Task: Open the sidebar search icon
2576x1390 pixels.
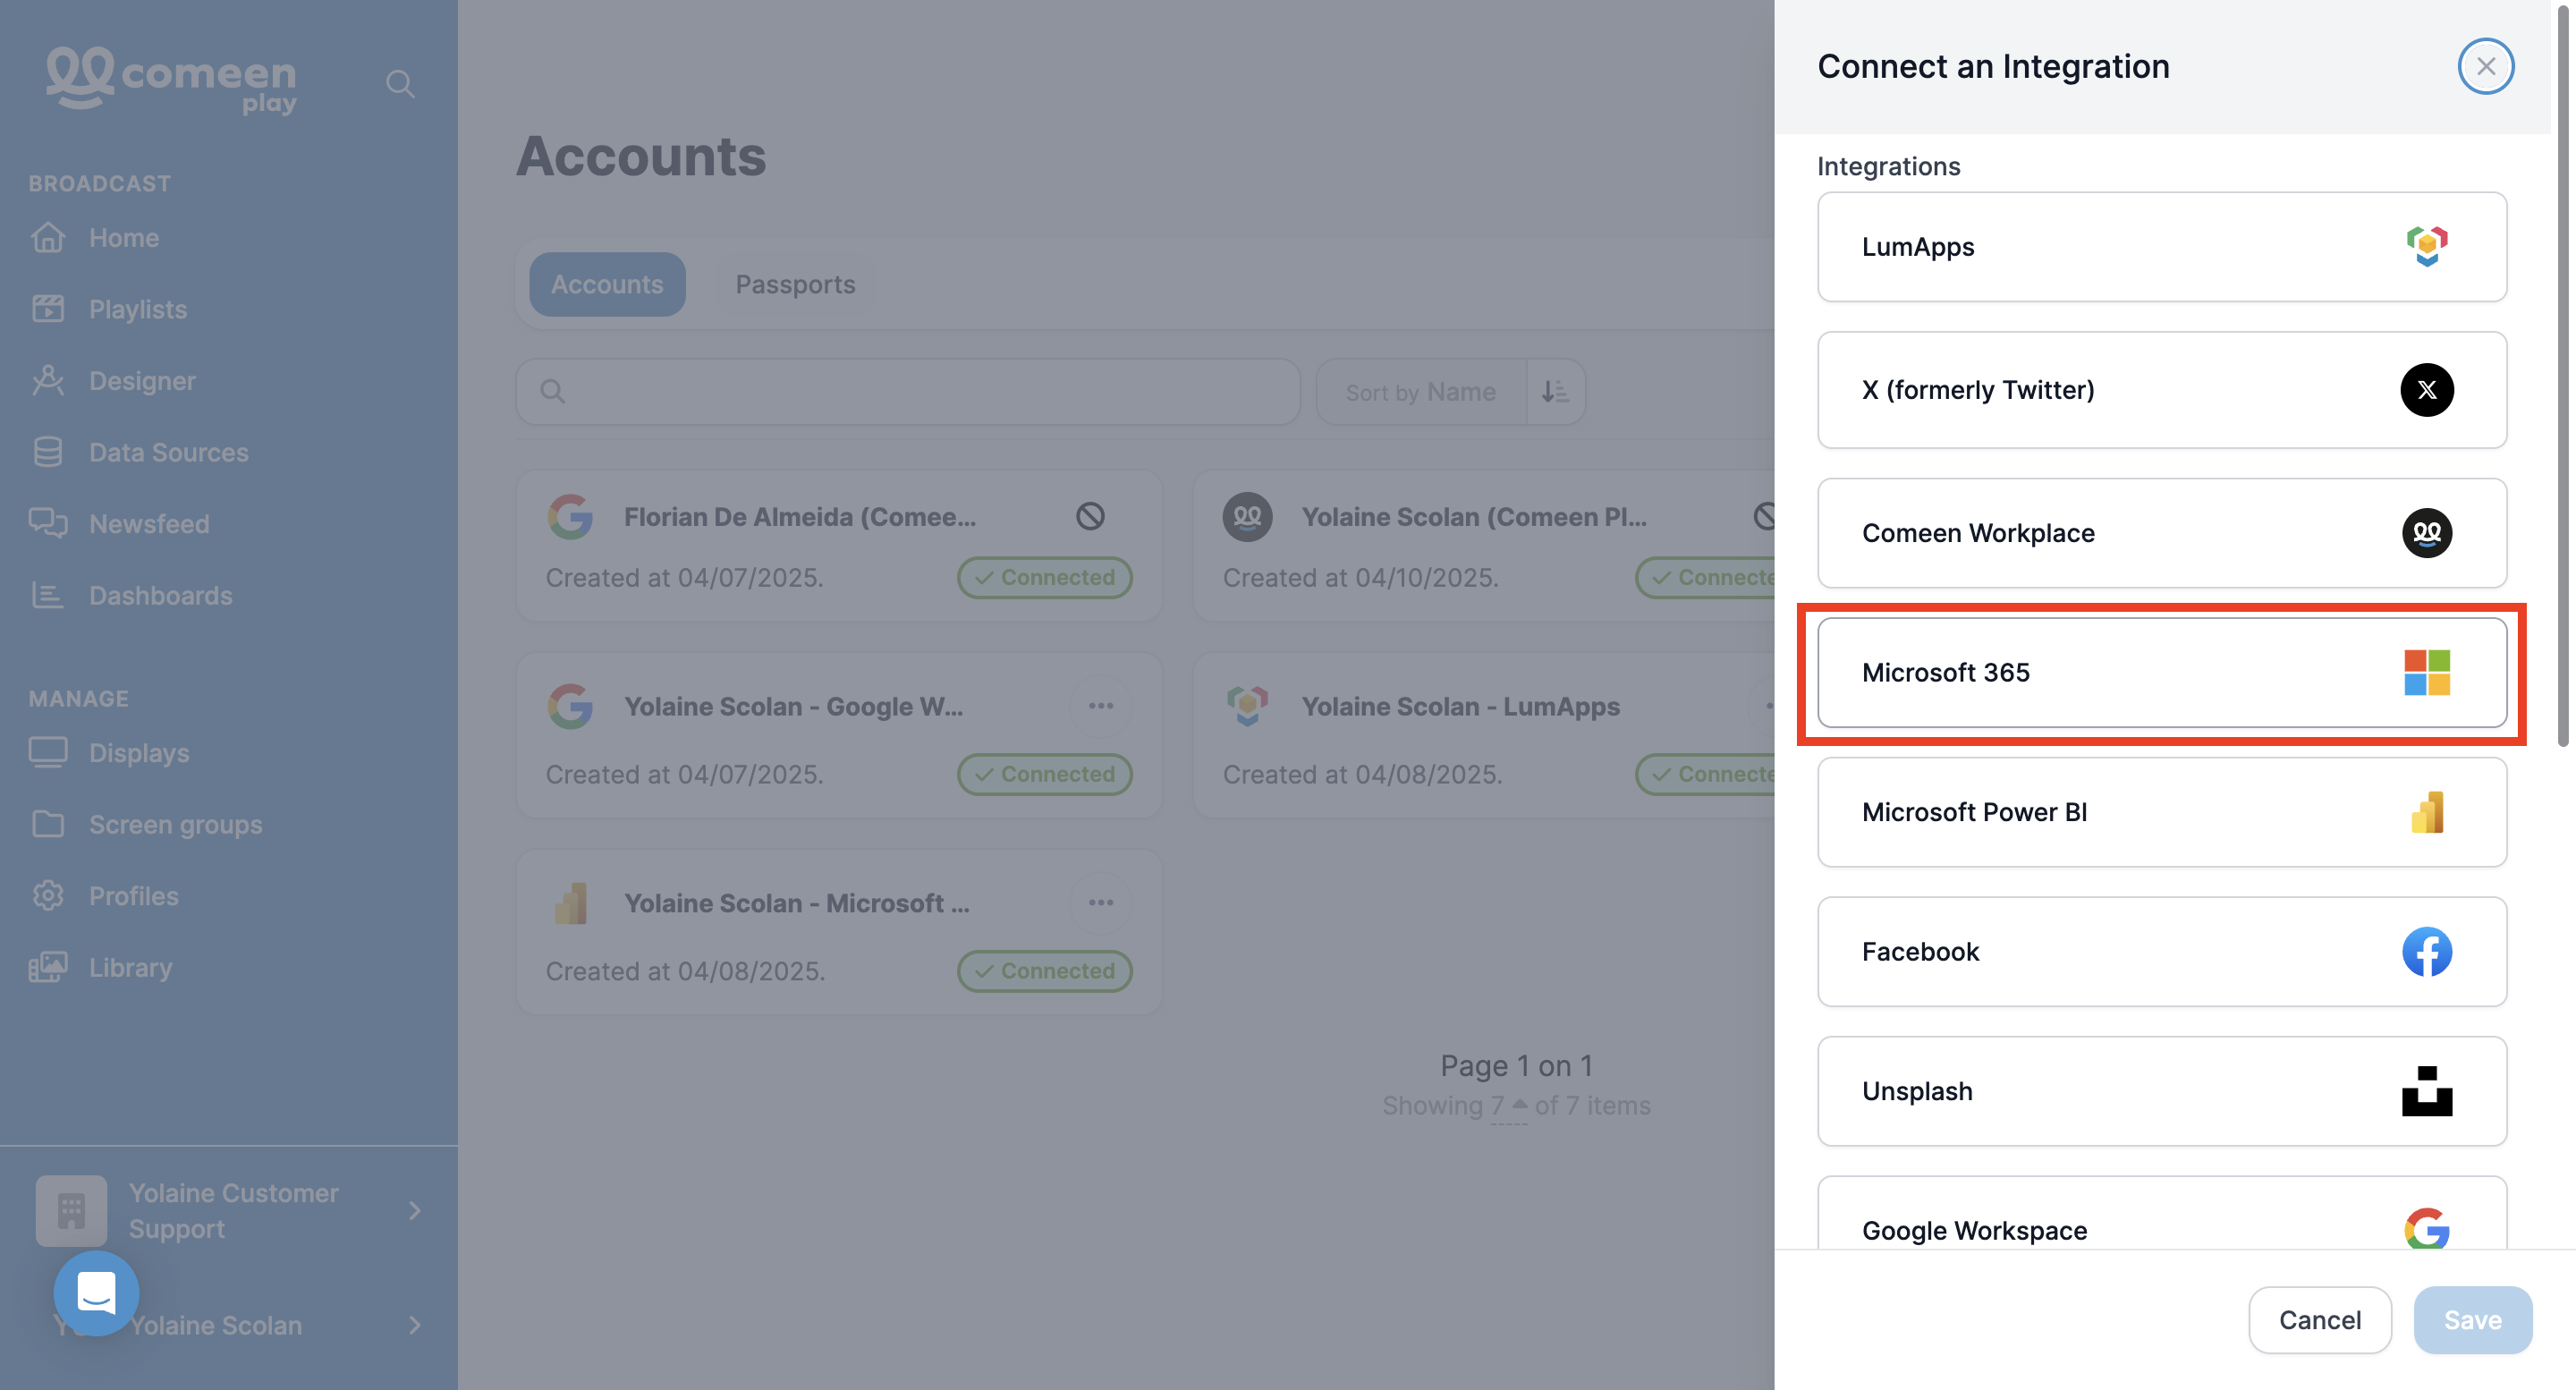Action: coord(400,84)
